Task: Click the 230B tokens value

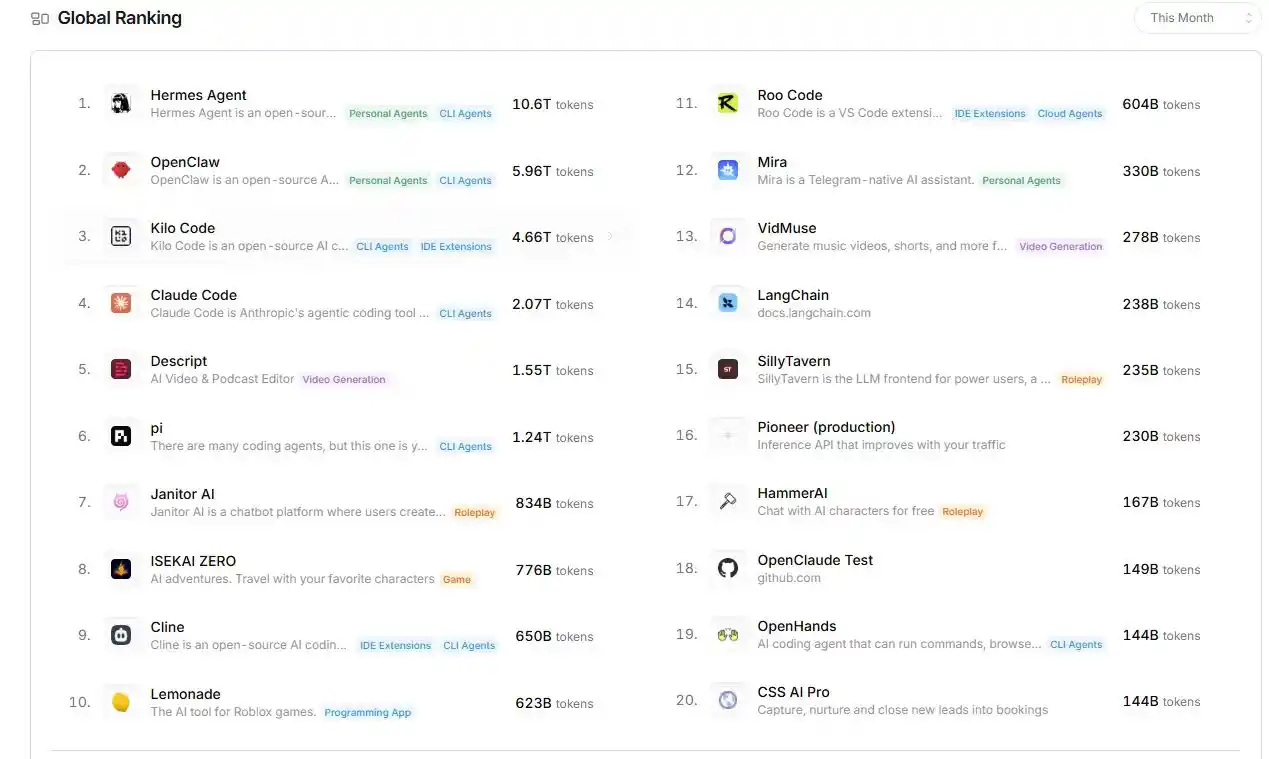Action: pyautogui.click(x=1161, y=436)
